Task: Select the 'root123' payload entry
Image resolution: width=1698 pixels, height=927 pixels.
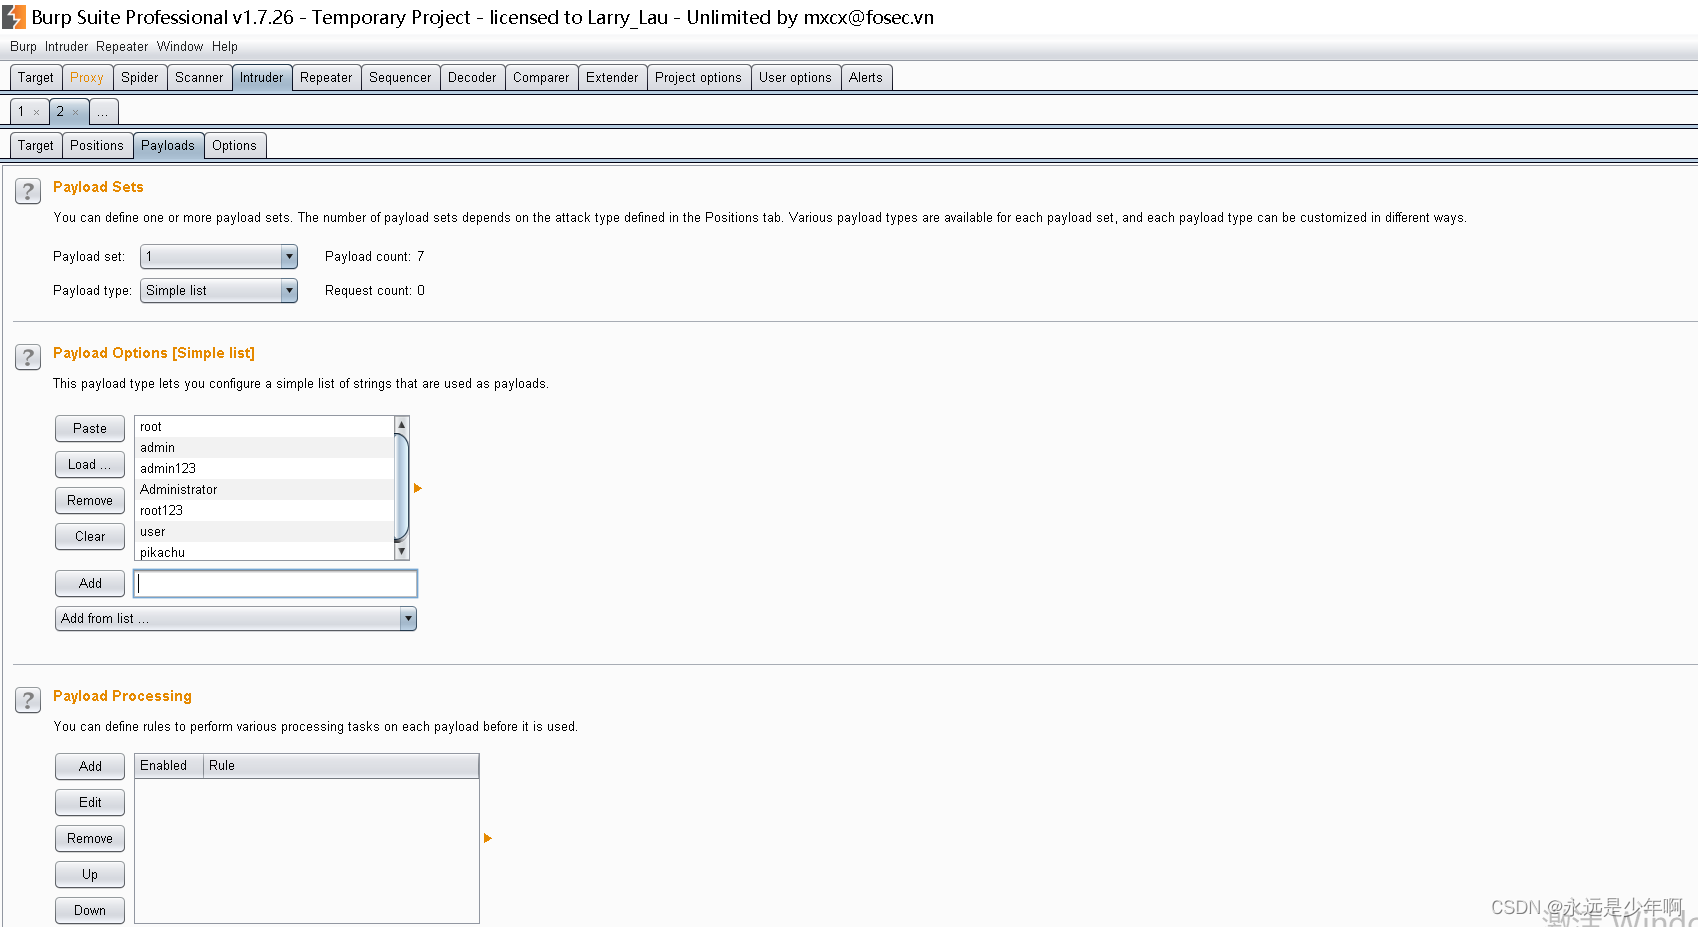Action: pos(265,511)
